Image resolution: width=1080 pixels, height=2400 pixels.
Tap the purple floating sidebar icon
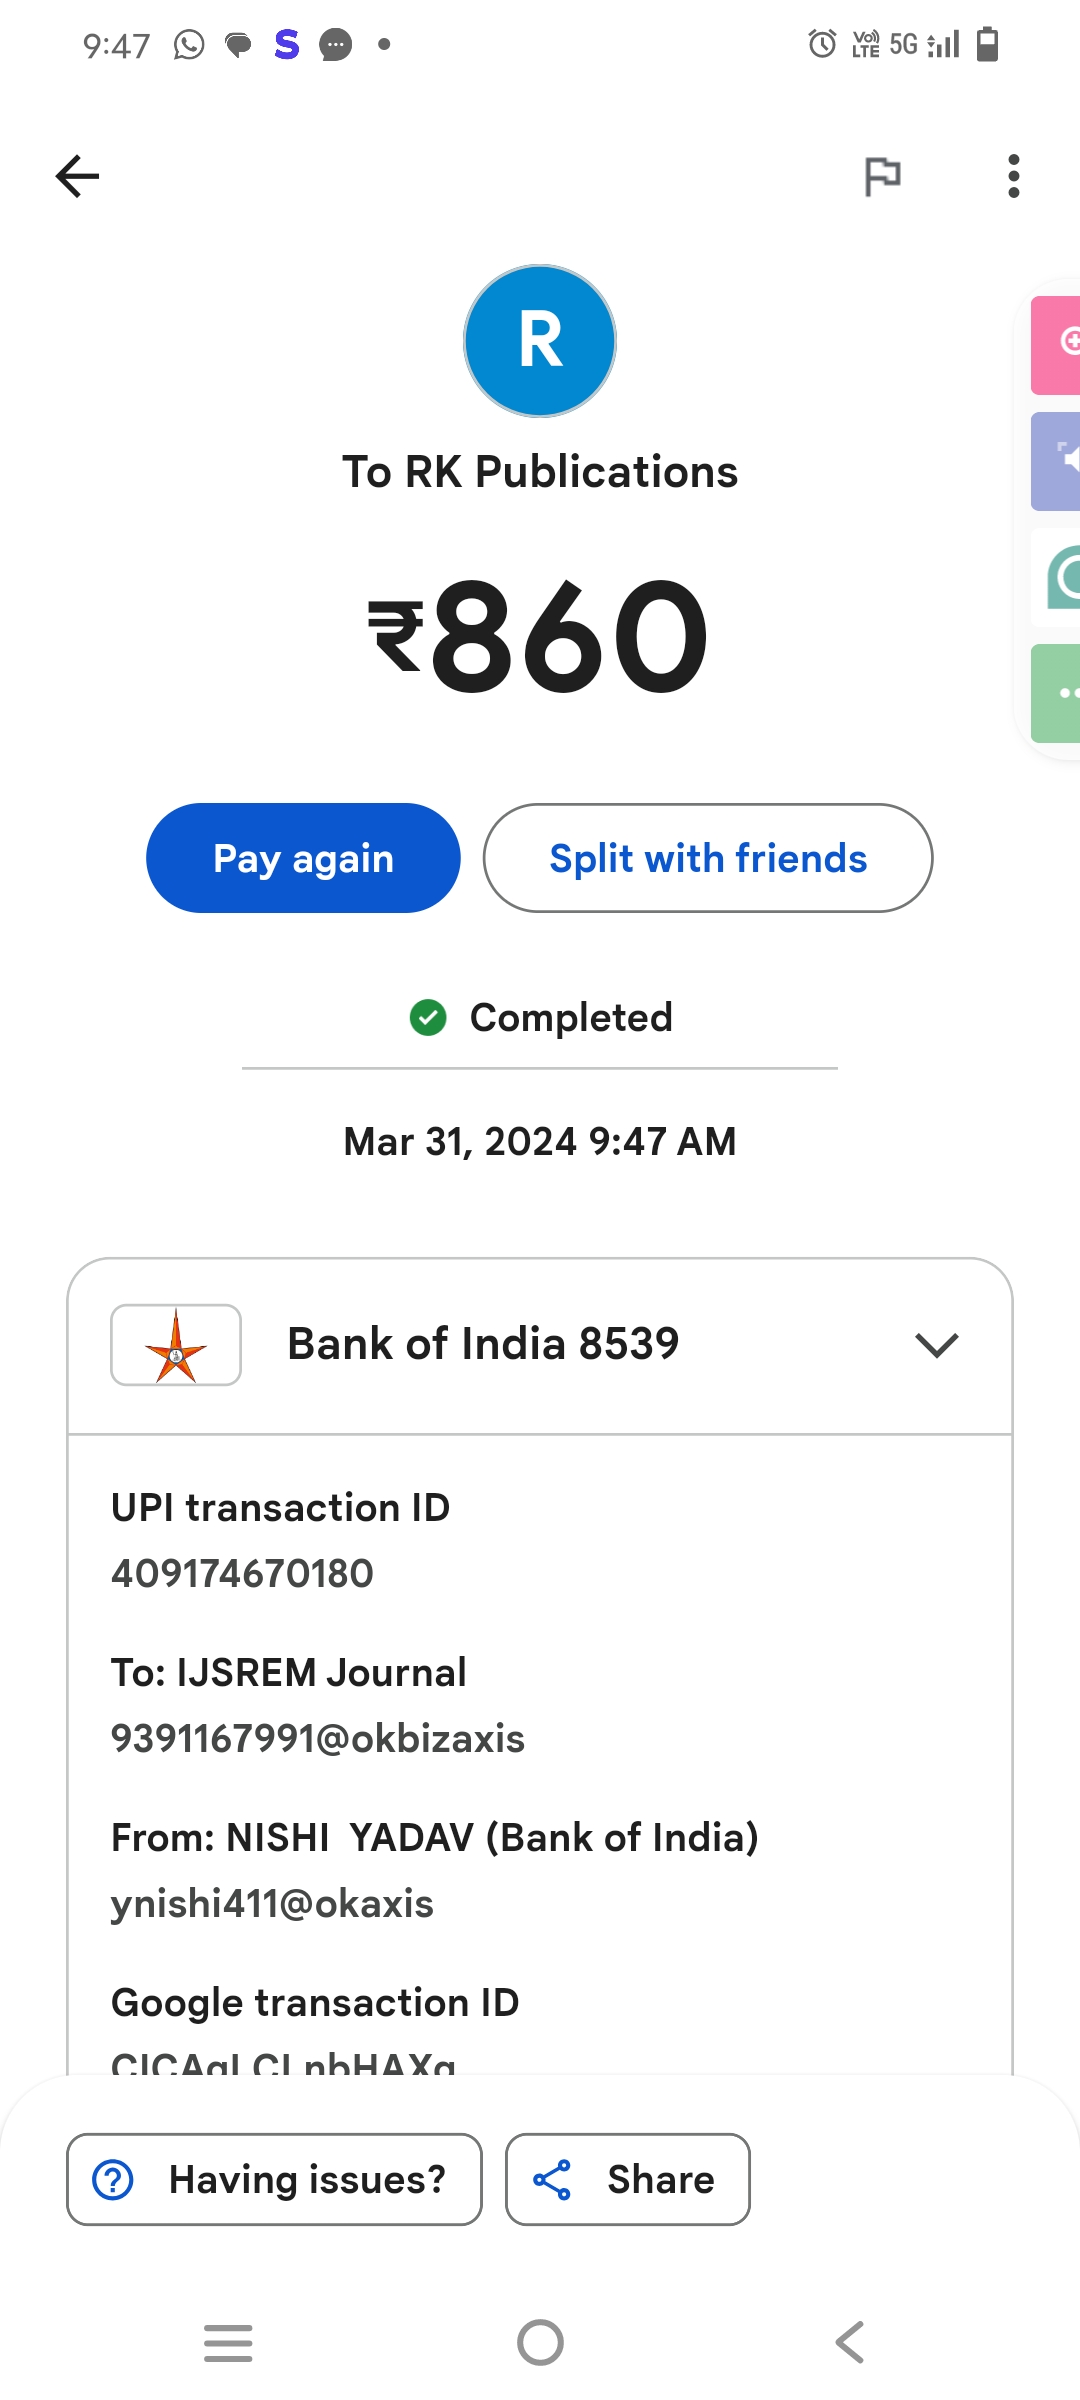[1059, 461]
